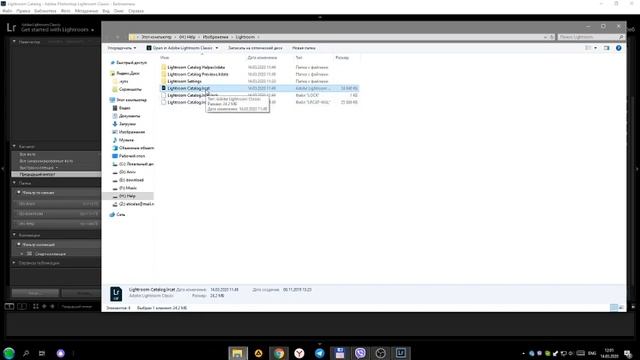Open Правка menu in Lightroom
This screenshot has width=640, height=360.
pos(23,11)
